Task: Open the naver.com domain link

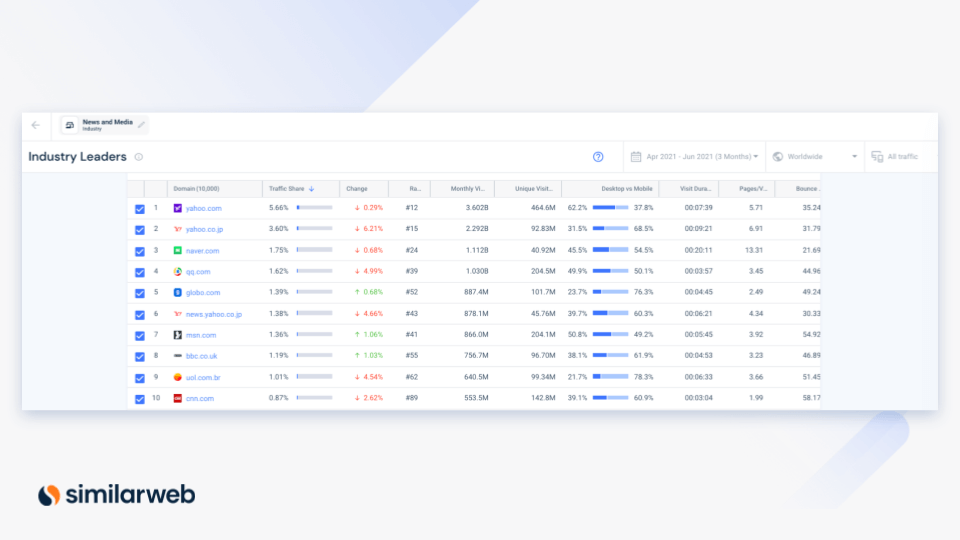Action: click(203, 250)
